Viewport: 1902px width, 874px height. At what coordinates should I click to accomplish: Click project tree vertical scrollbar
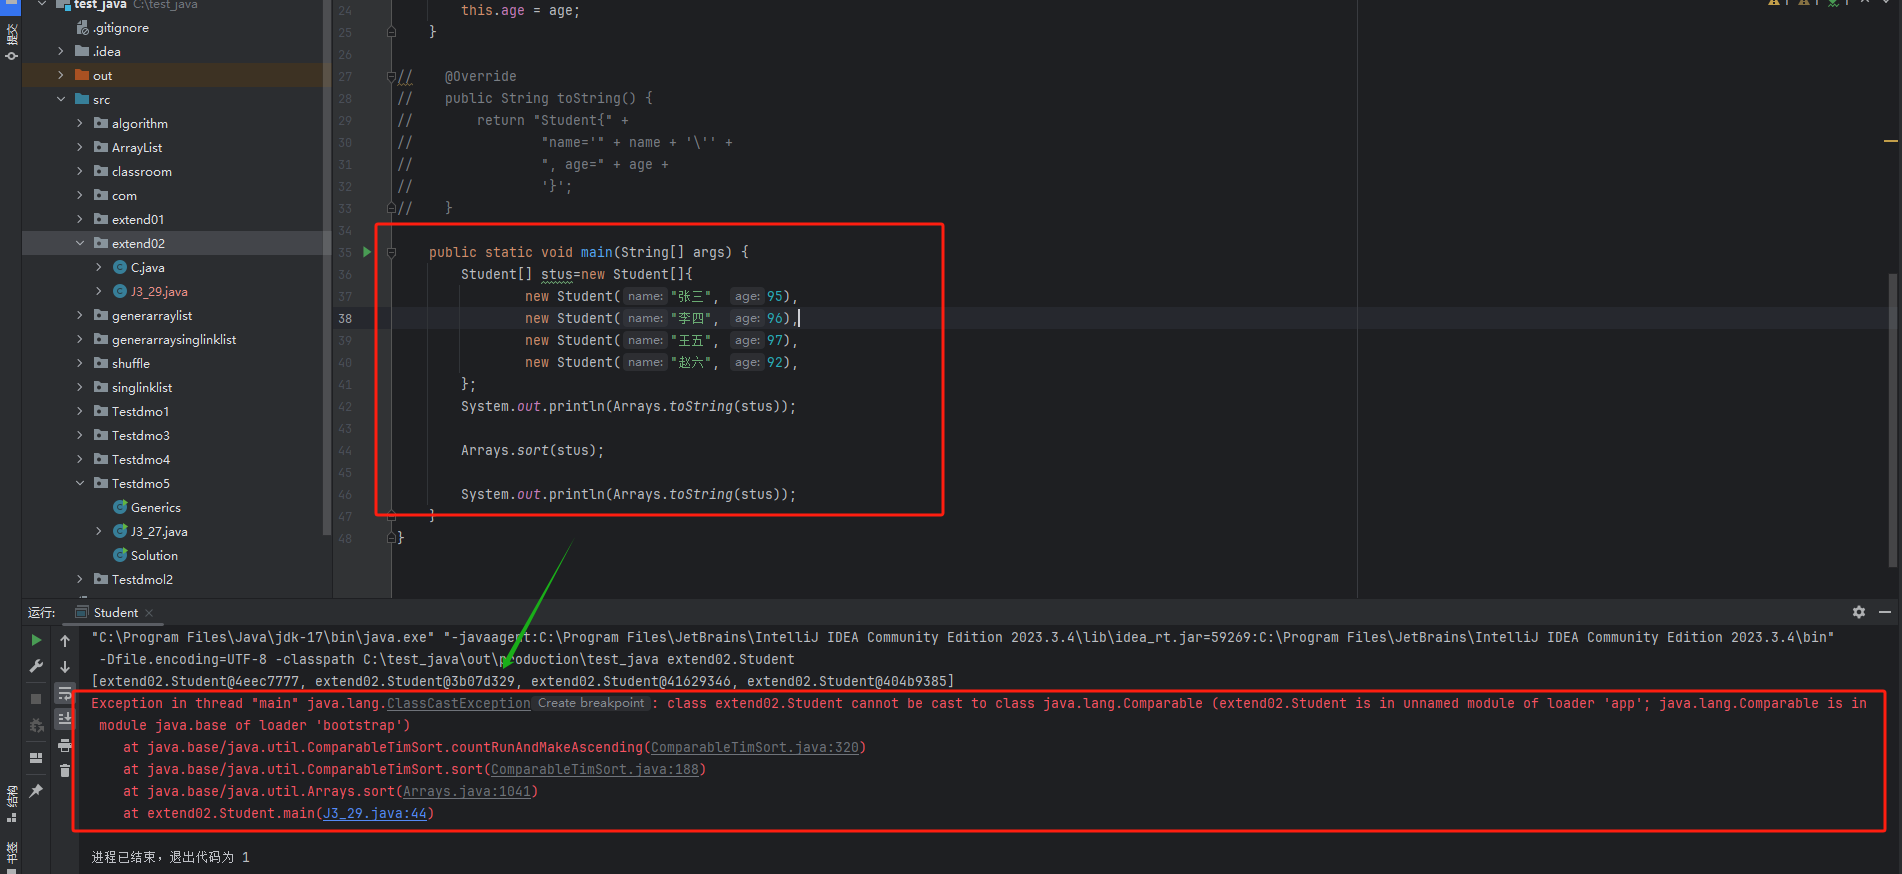326,268
